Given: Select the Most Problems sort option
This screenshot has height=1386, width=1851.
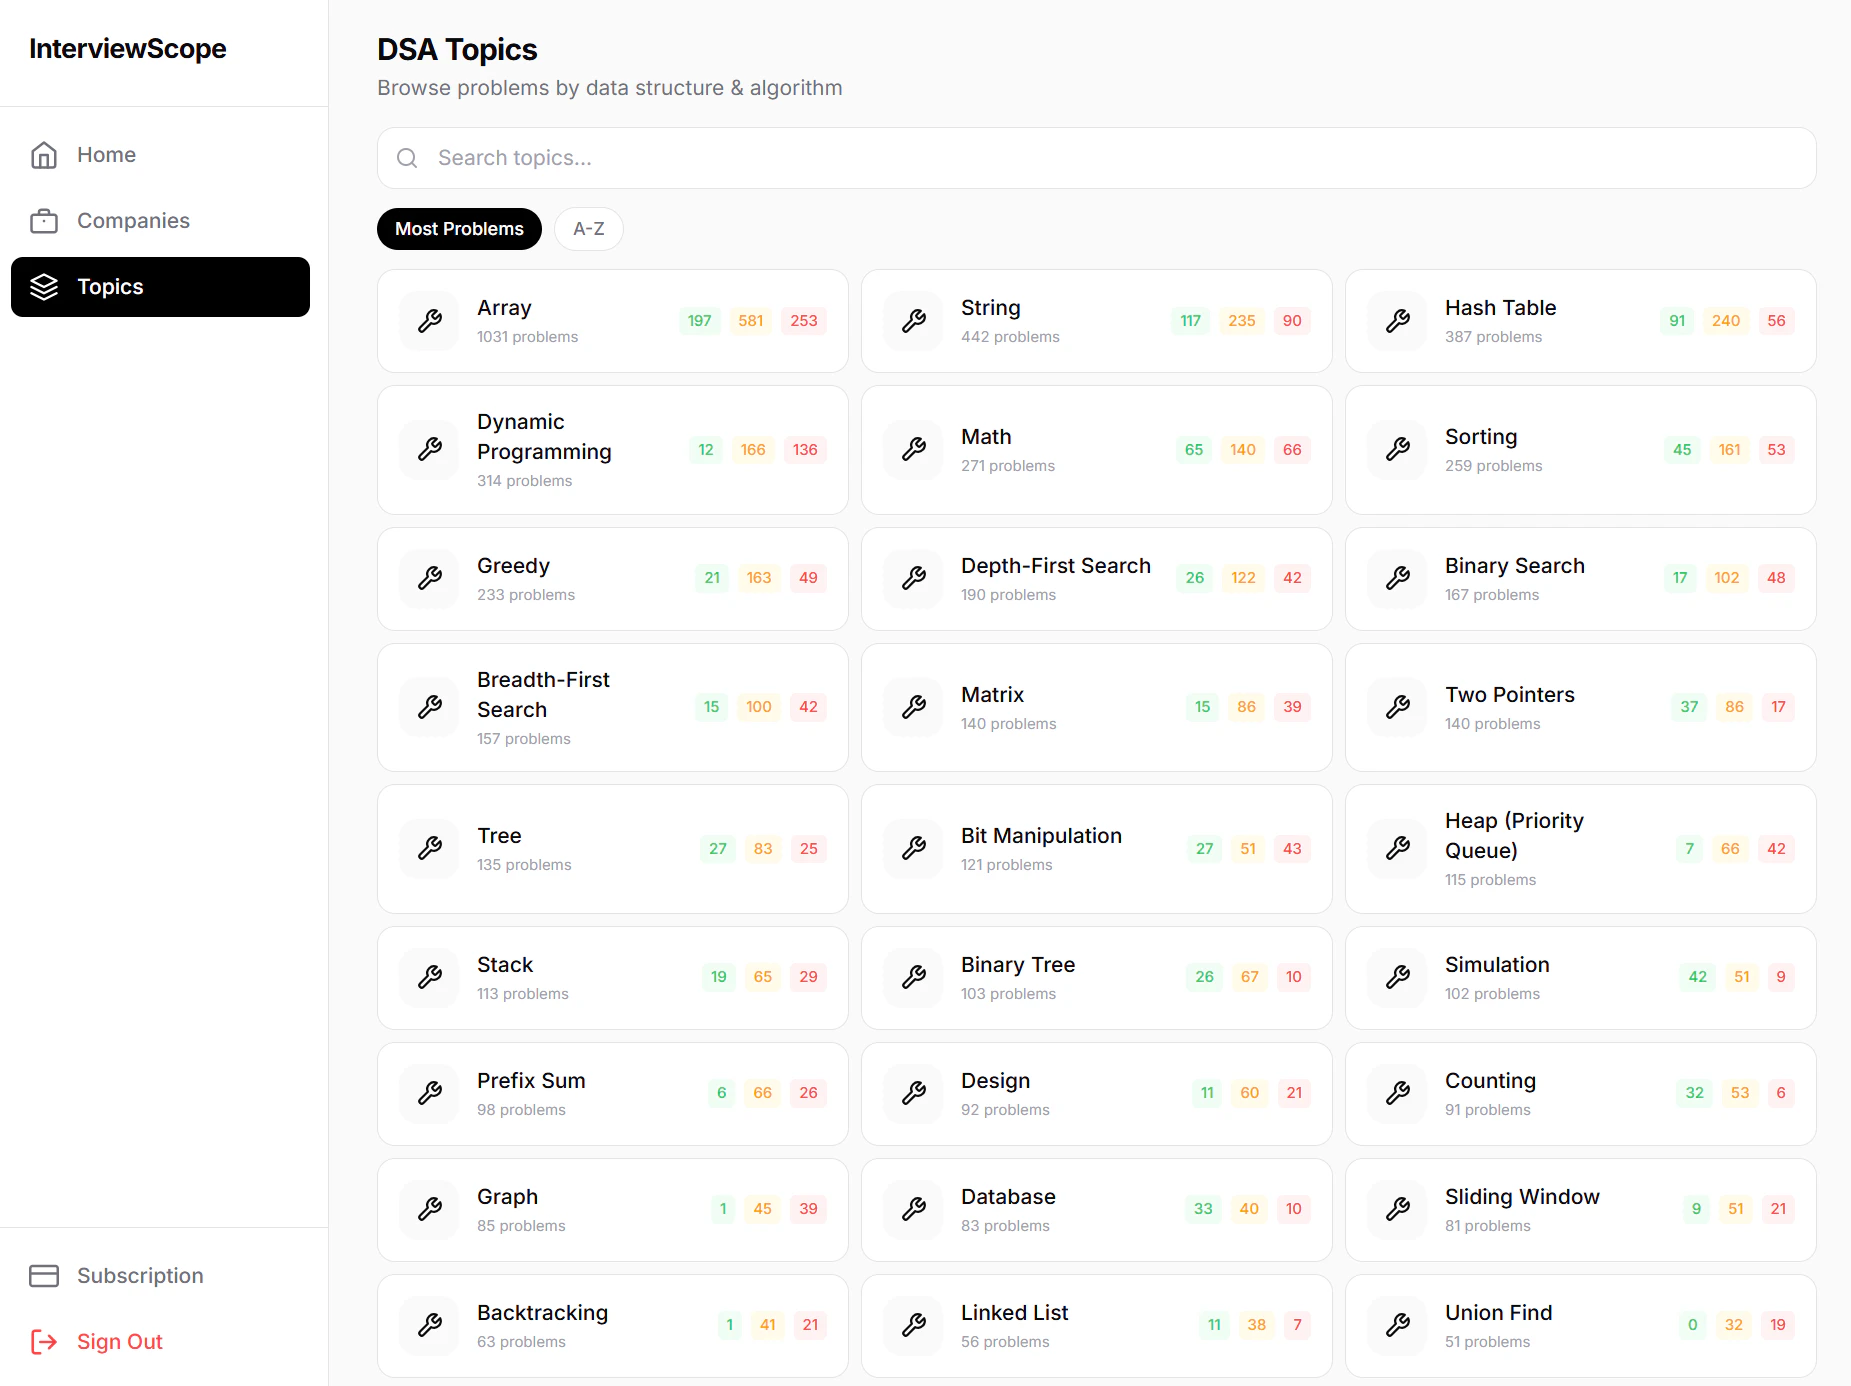Looking at the screenshot, I should pos(459,229).
